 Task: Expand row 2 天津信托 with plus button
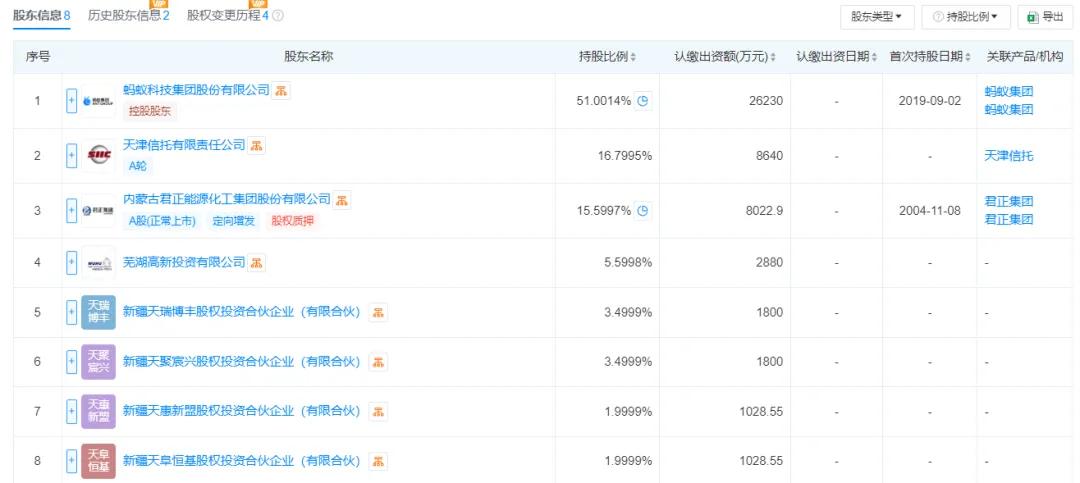point(72,156)
